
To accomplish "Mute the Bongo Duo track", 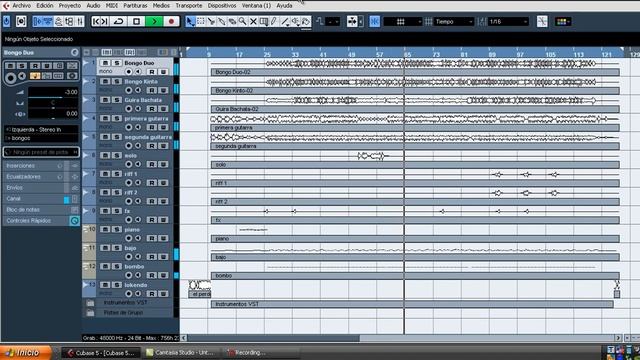I will pos(105,63).
